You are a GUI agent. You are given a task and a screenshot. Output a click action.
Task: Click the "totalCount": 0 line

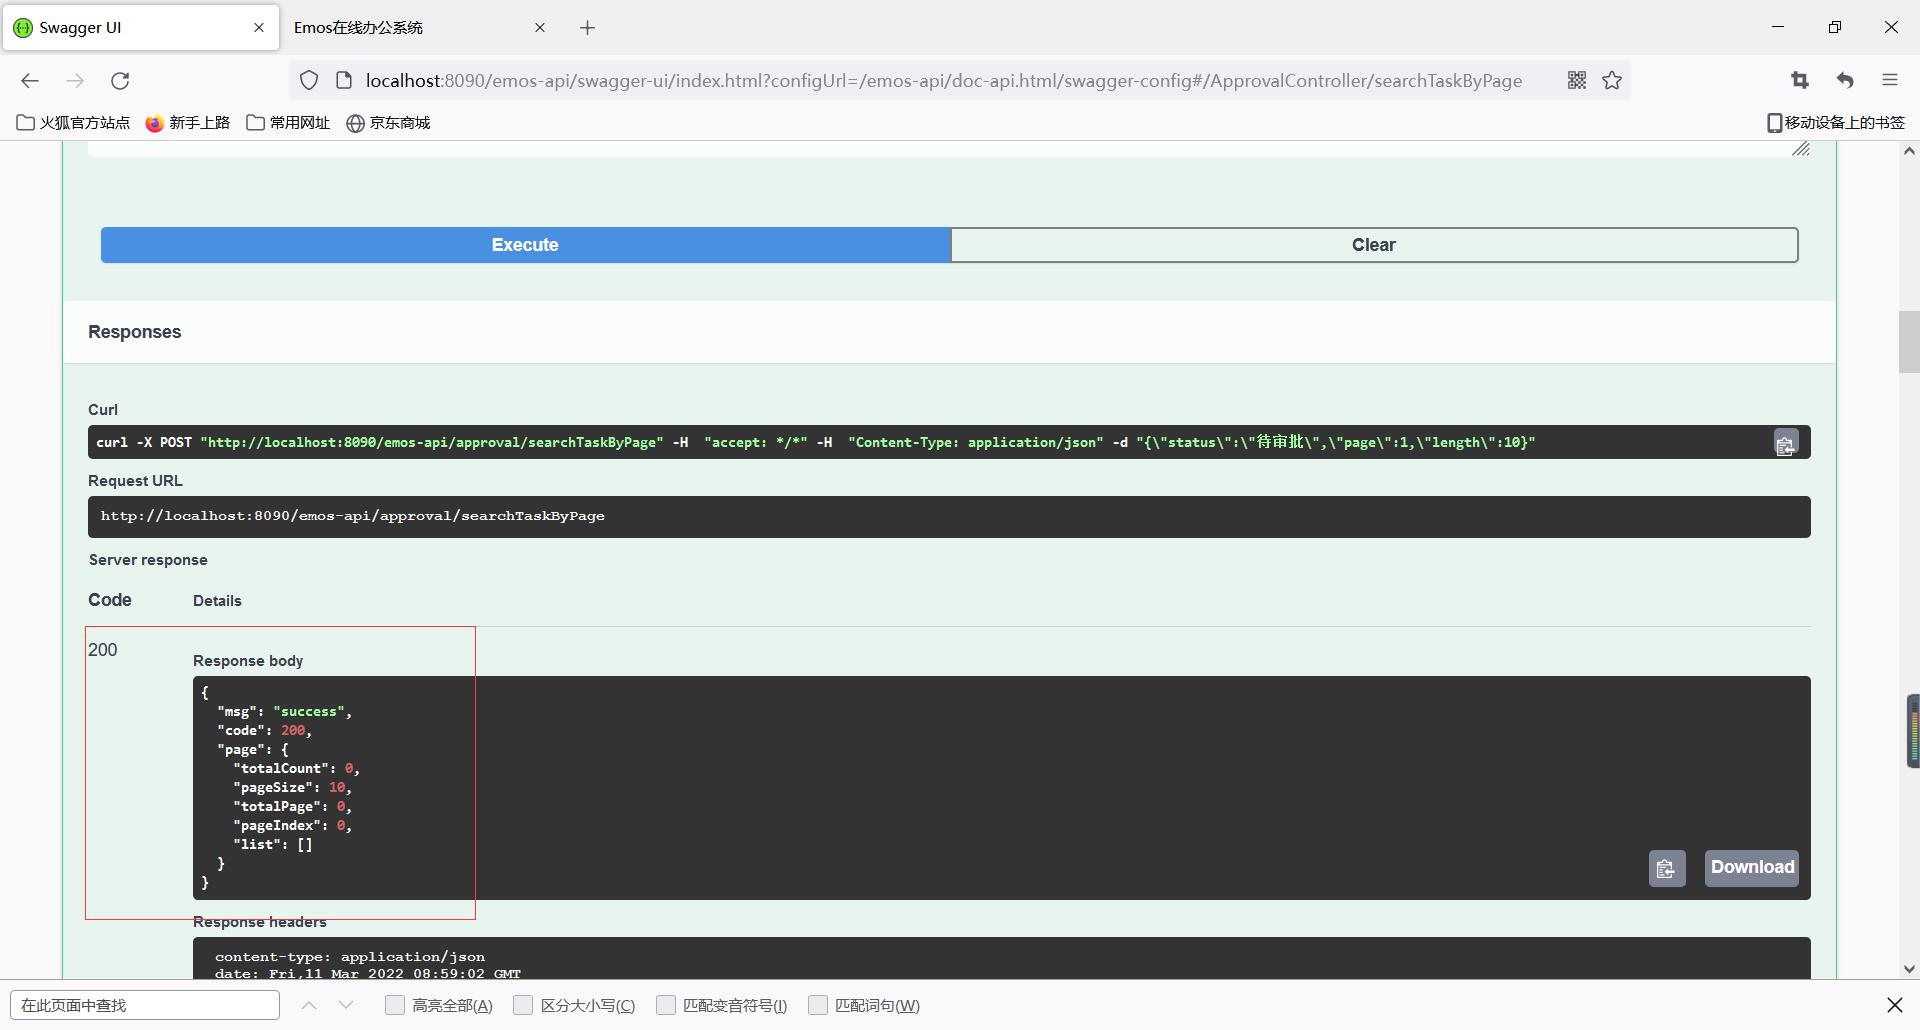[x=296, y=769]
